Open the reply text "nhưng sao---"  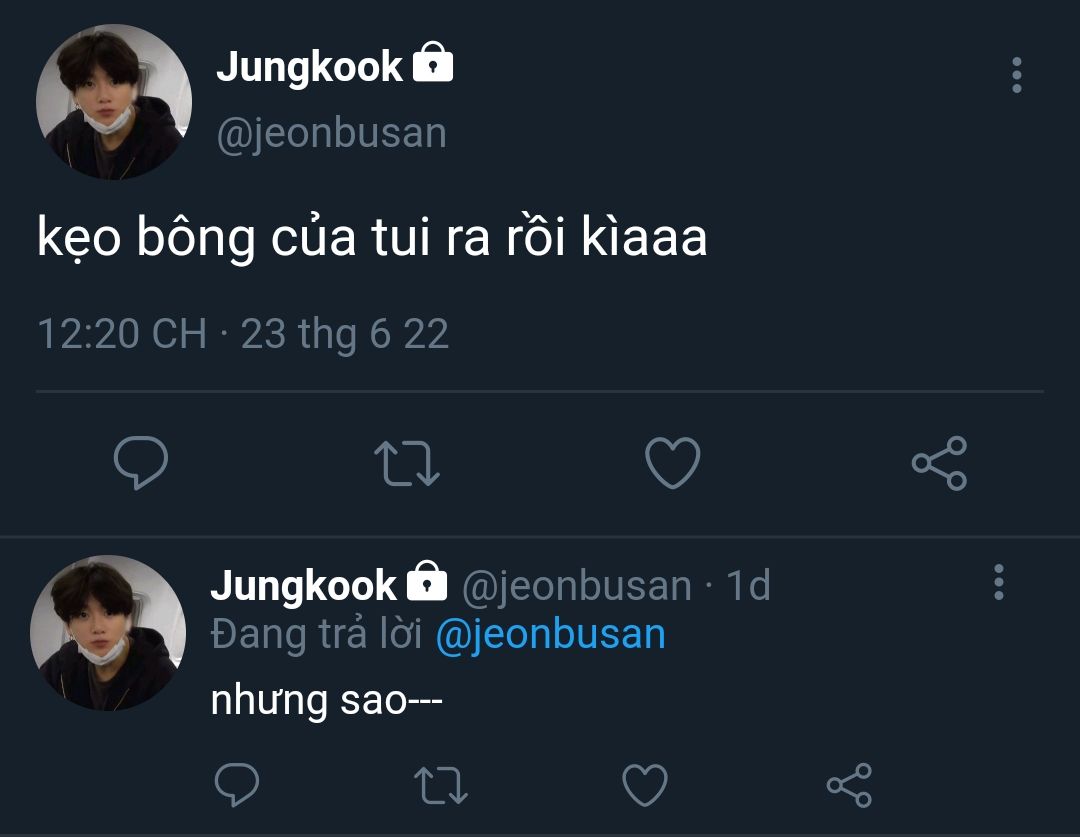pyautogui.click(x=326, y=701)
